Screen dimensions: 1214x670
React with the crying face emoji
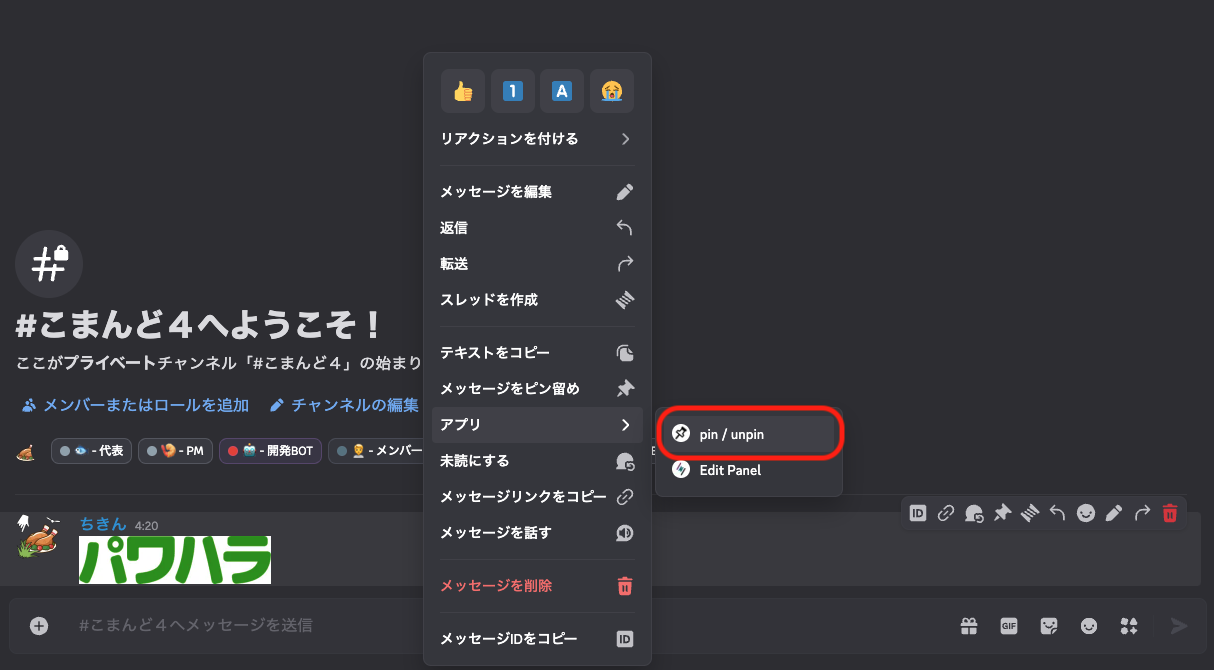[x=611, y=91]
